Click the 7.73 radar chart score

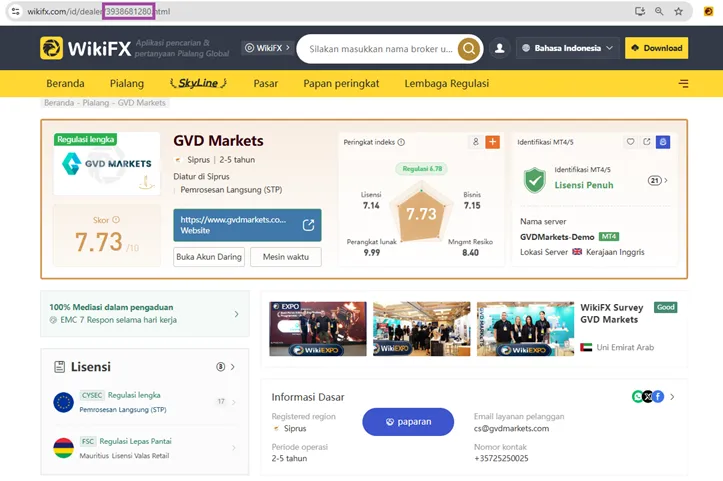coord(421,214)
